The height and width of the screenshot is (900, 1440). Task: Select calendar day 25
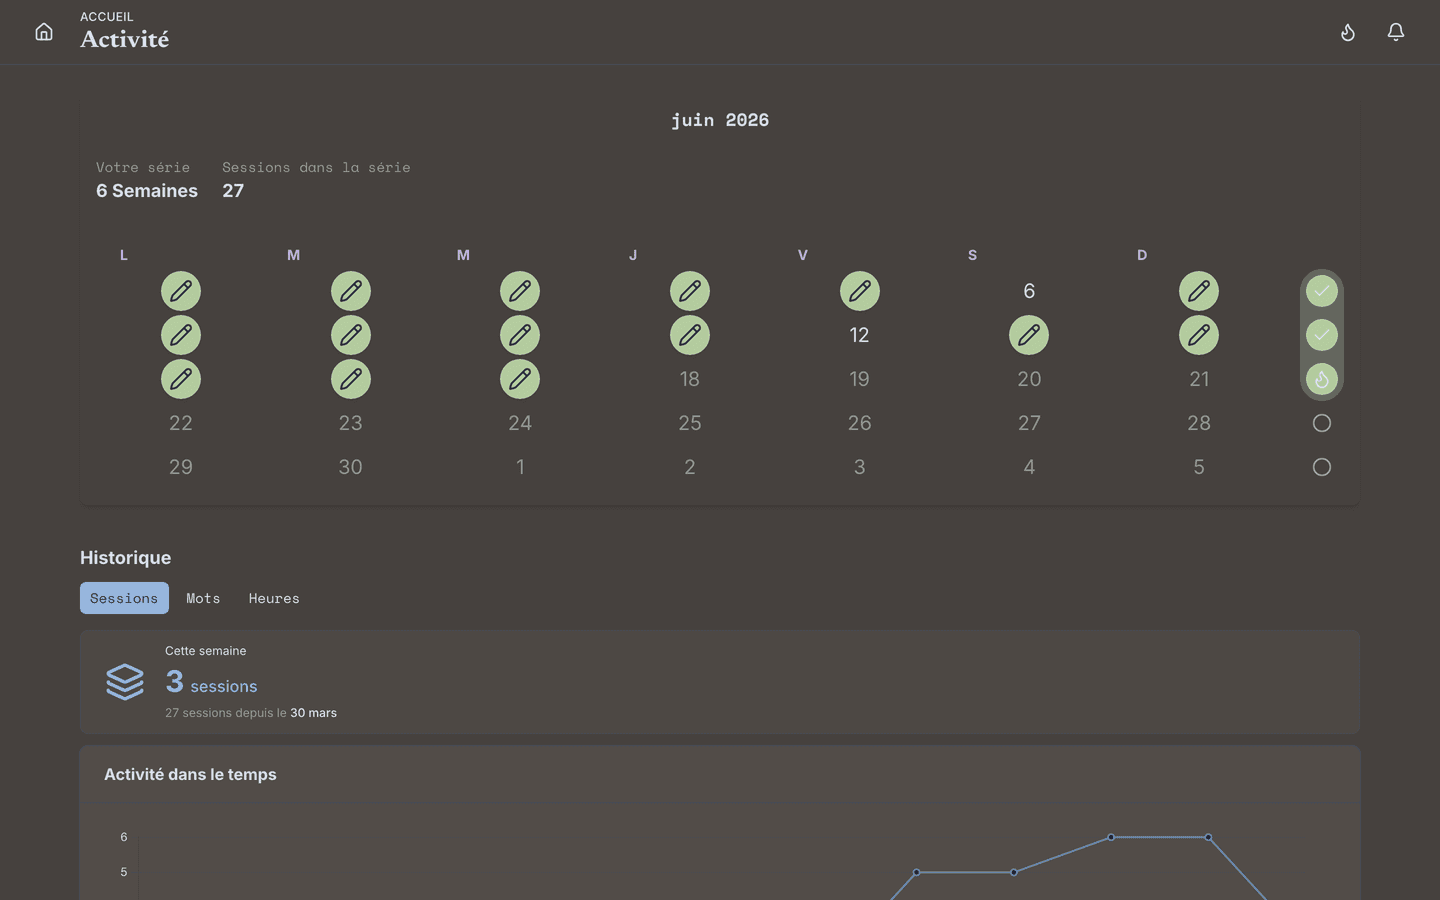click(690, 423)
